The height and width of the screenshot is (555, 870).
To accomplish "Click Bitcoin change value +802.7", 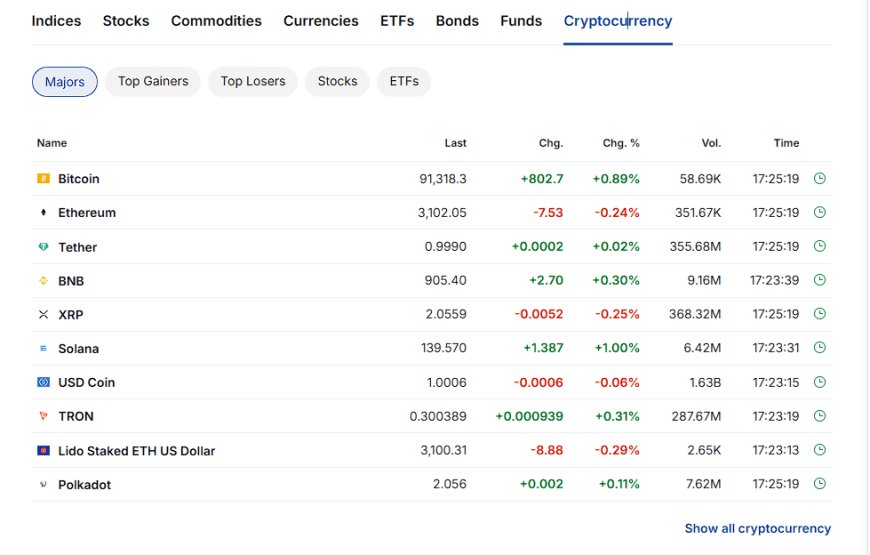I will (542, 179).
